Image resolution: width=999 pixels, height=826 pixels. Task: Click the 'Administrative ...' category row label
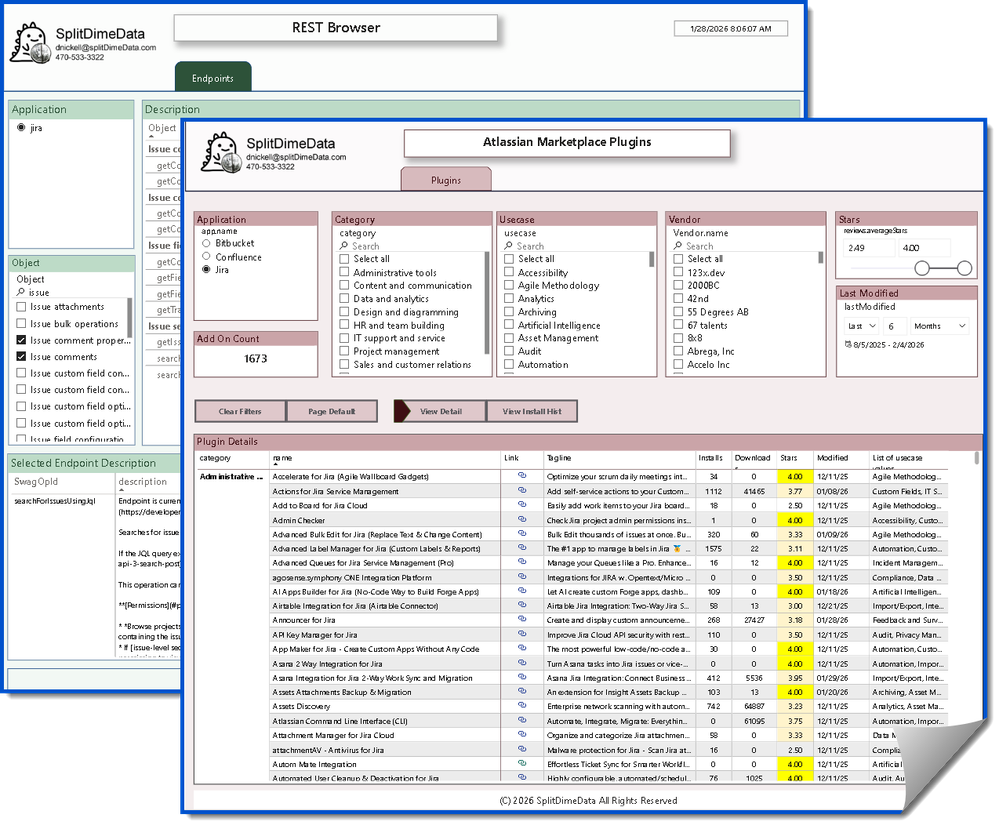[231, 477]
